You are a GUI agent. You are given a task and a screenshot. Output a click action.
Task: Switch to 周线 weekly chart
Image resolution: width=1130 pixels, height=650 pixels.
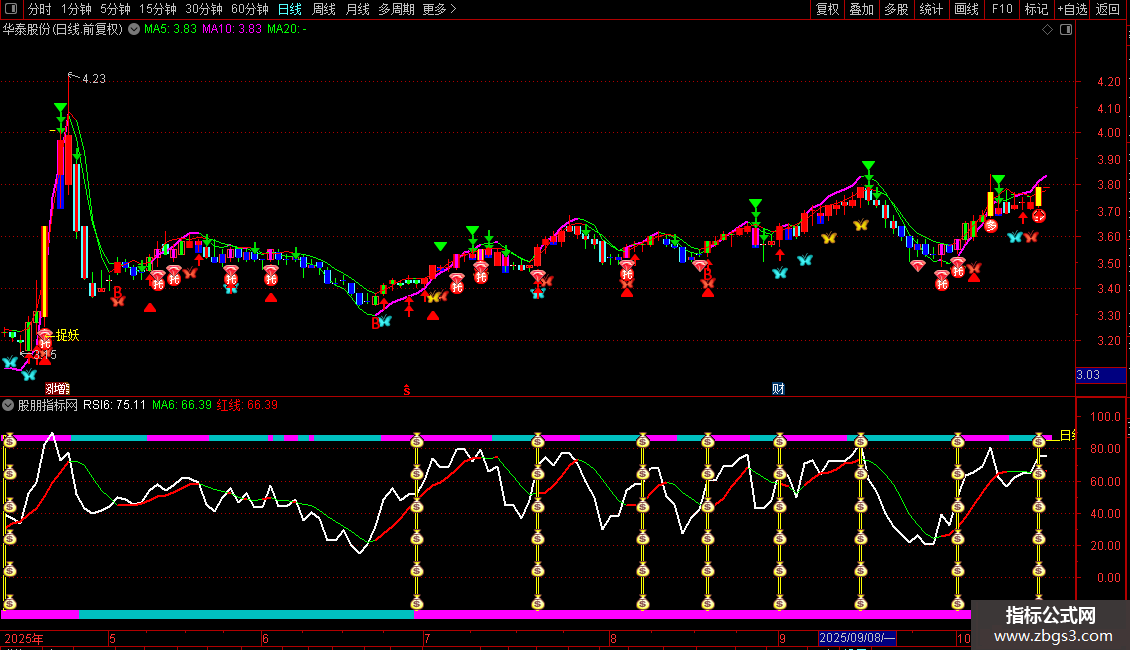324,9
